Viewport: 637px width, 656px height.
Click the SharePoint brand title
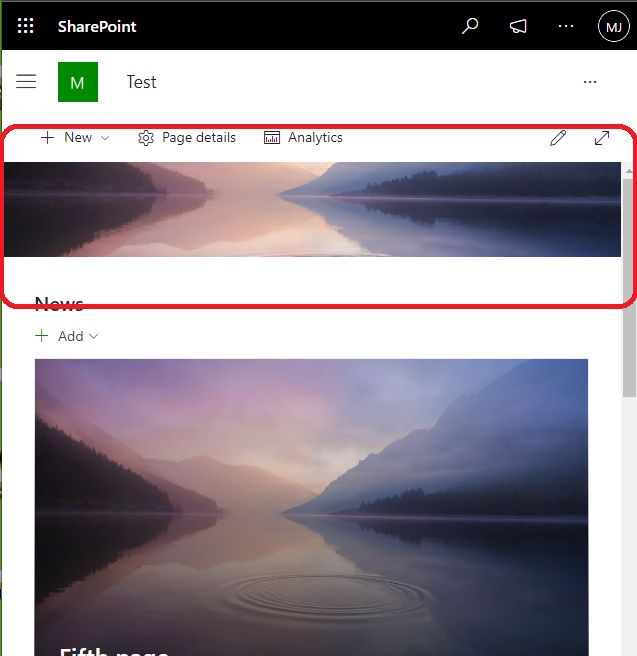(97, 26)
